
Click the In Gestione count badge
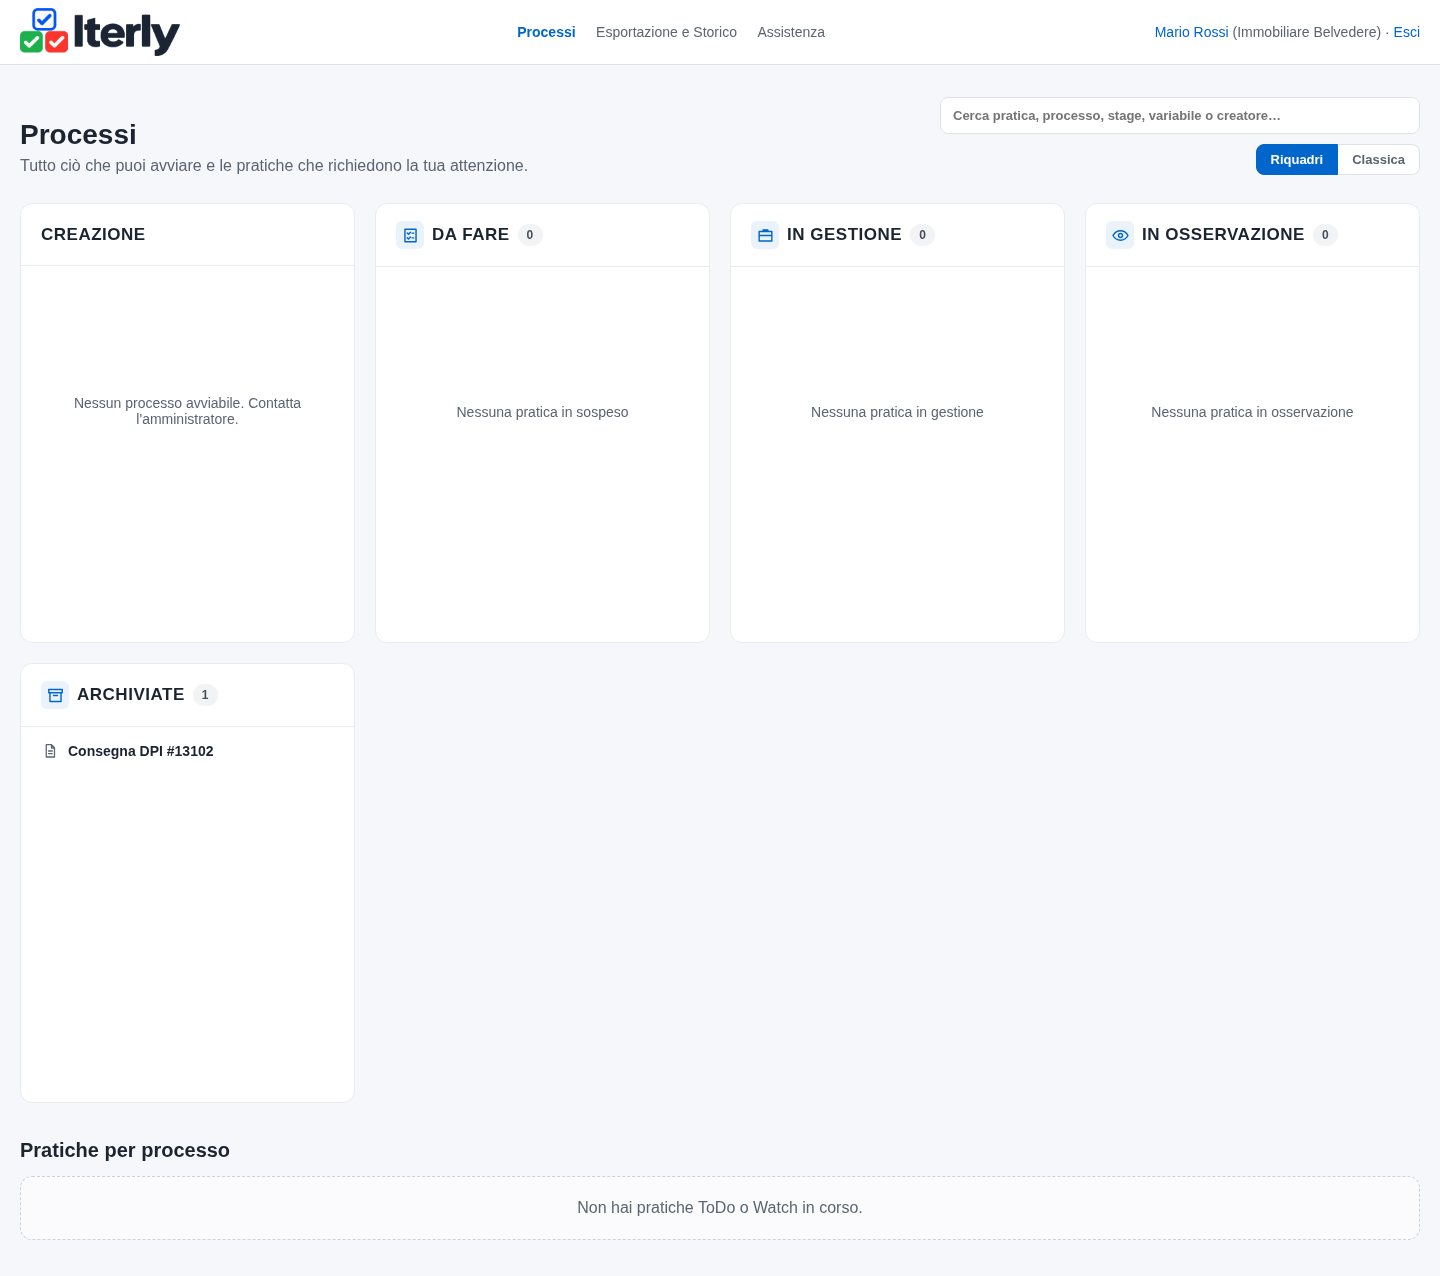point(922,235)
